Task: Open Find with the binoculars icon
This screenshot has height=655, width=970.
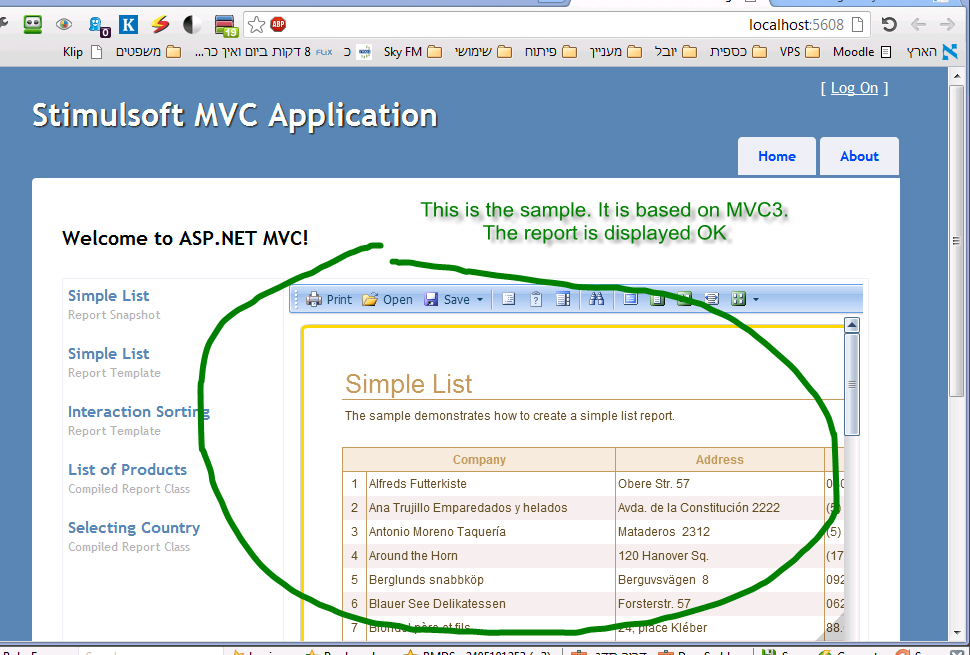Action: pos(596,299)
